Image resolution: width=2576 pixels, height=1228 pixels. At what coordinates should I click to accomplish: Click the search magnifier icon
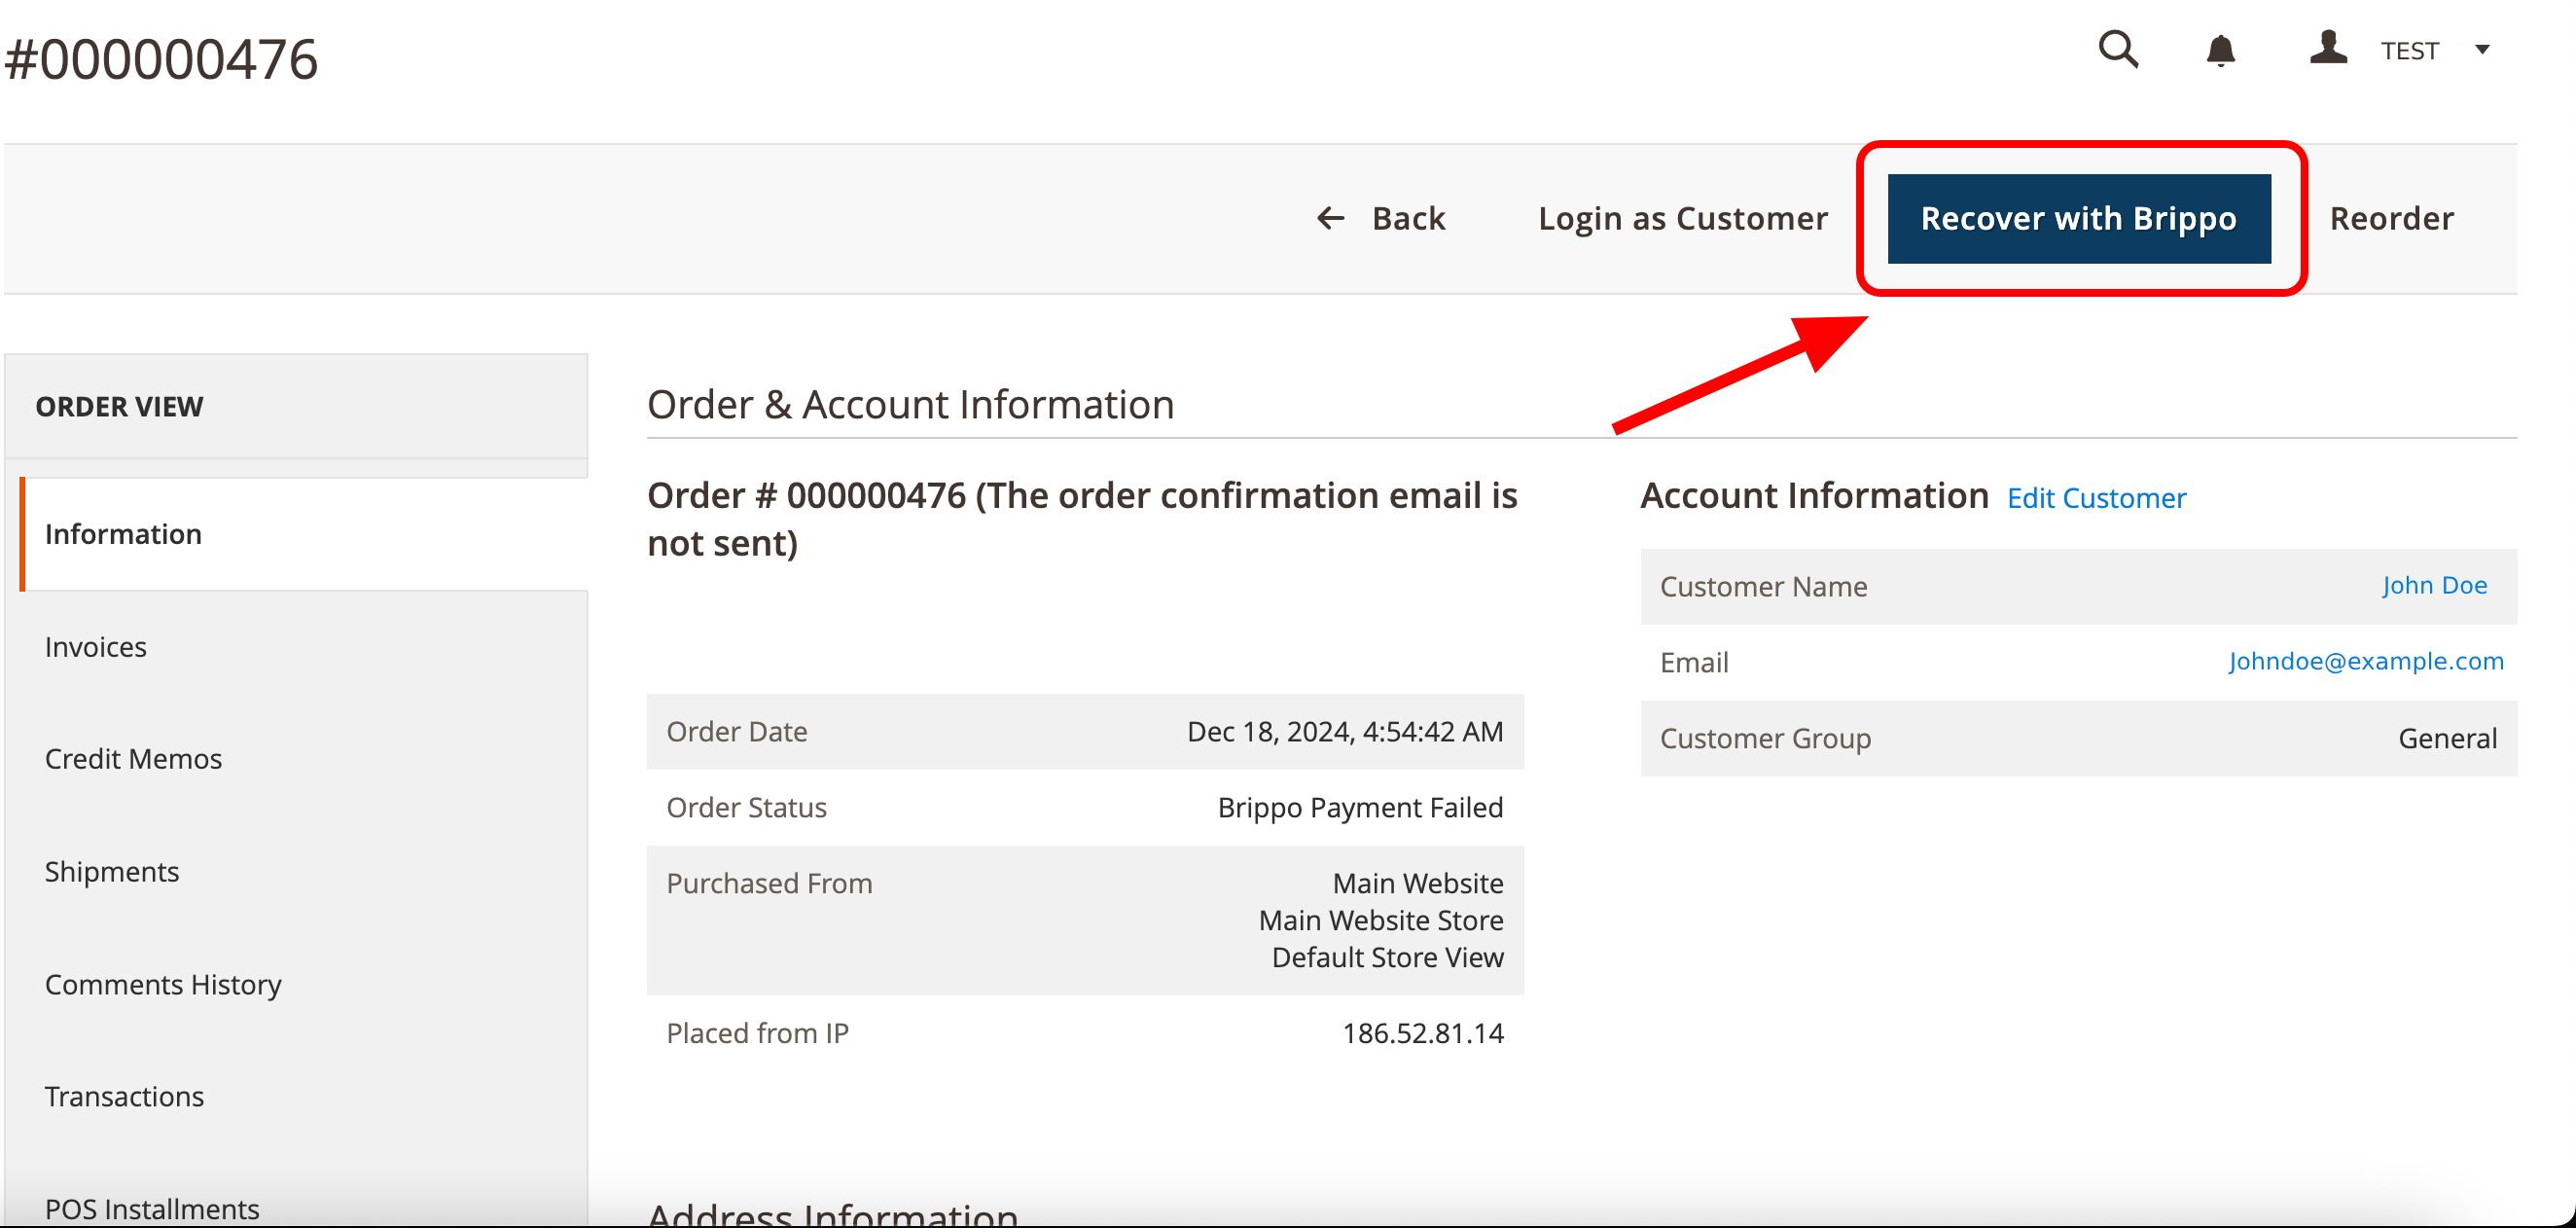2117,49
